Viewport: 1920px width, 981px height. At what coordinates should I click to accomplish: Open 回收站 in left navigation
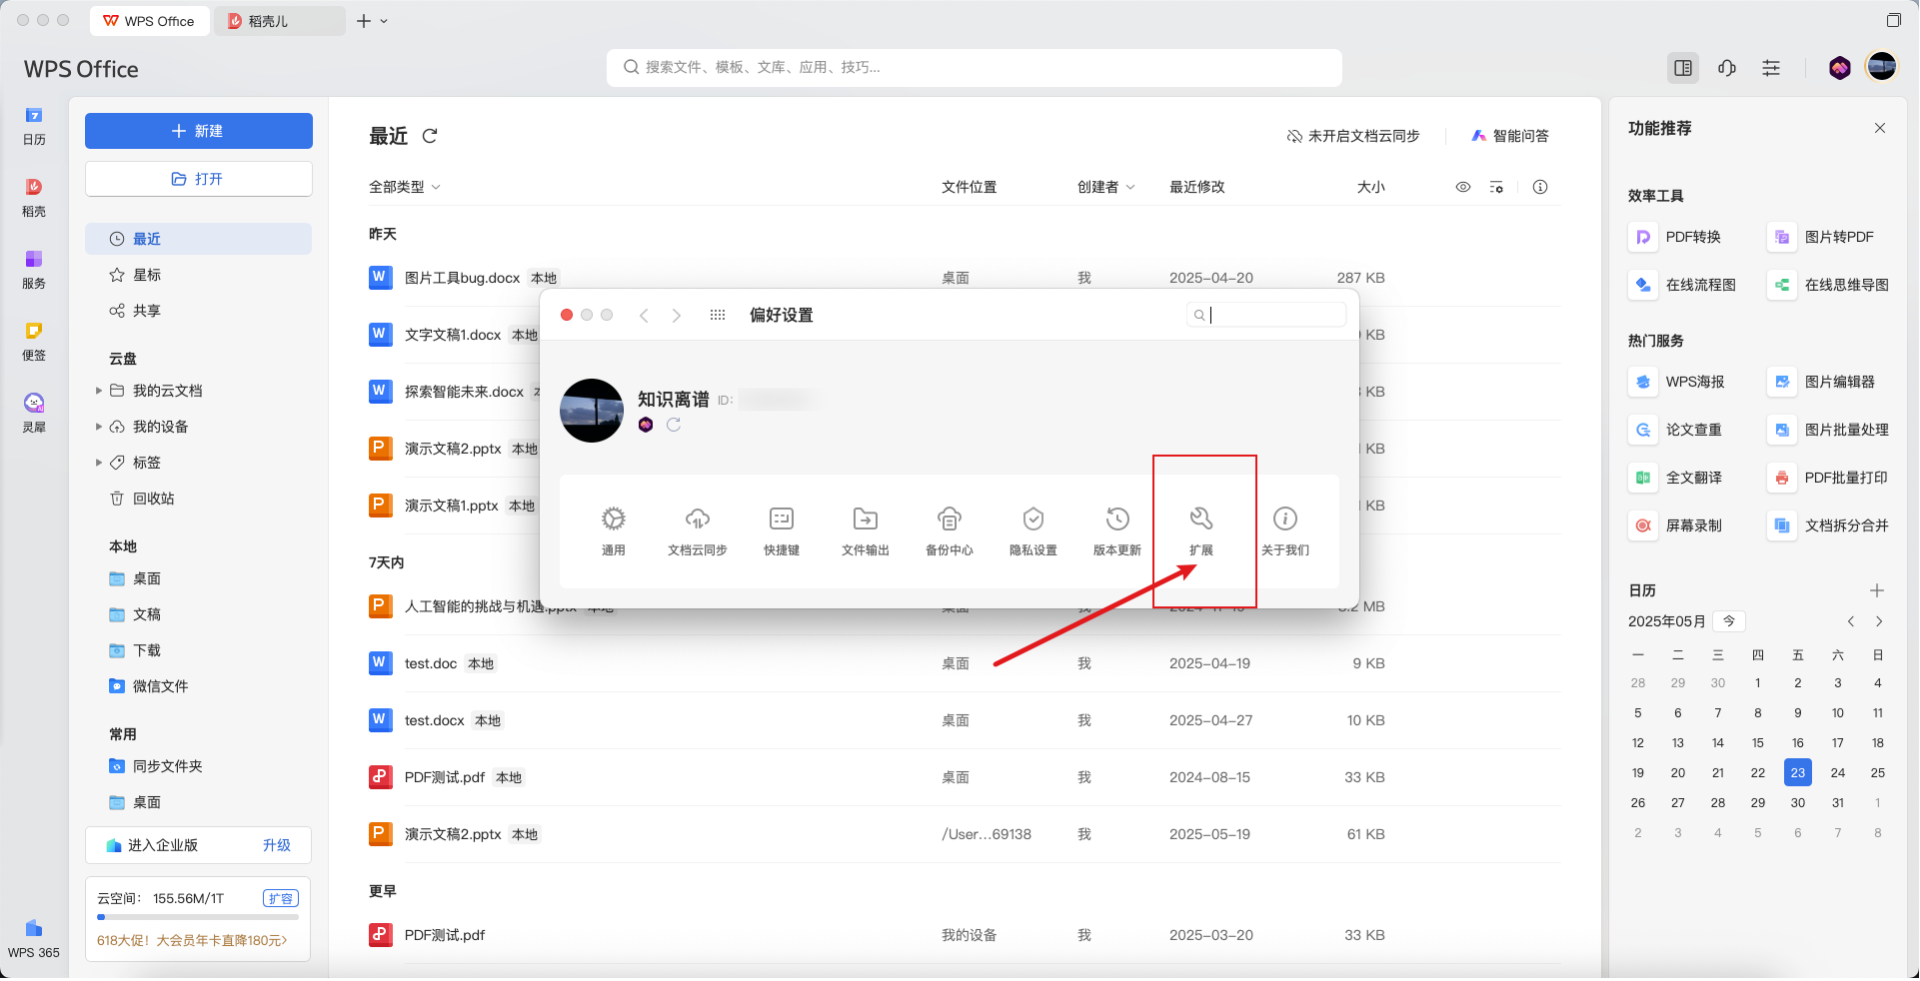(198, 499)
